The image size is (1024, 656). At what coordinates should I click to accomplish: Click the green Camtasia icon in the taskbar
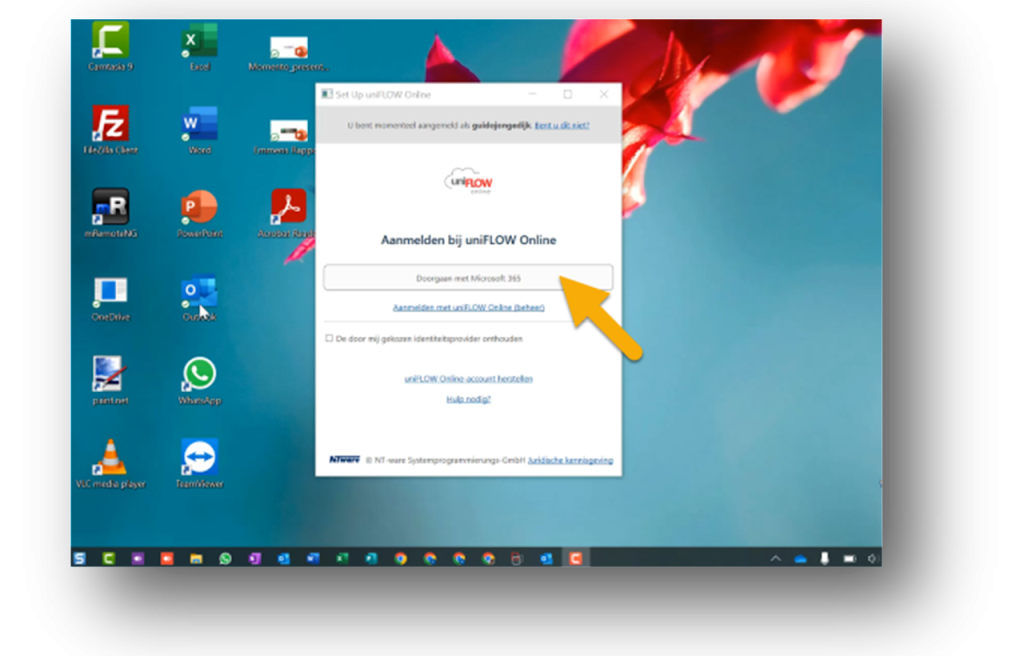108,558
